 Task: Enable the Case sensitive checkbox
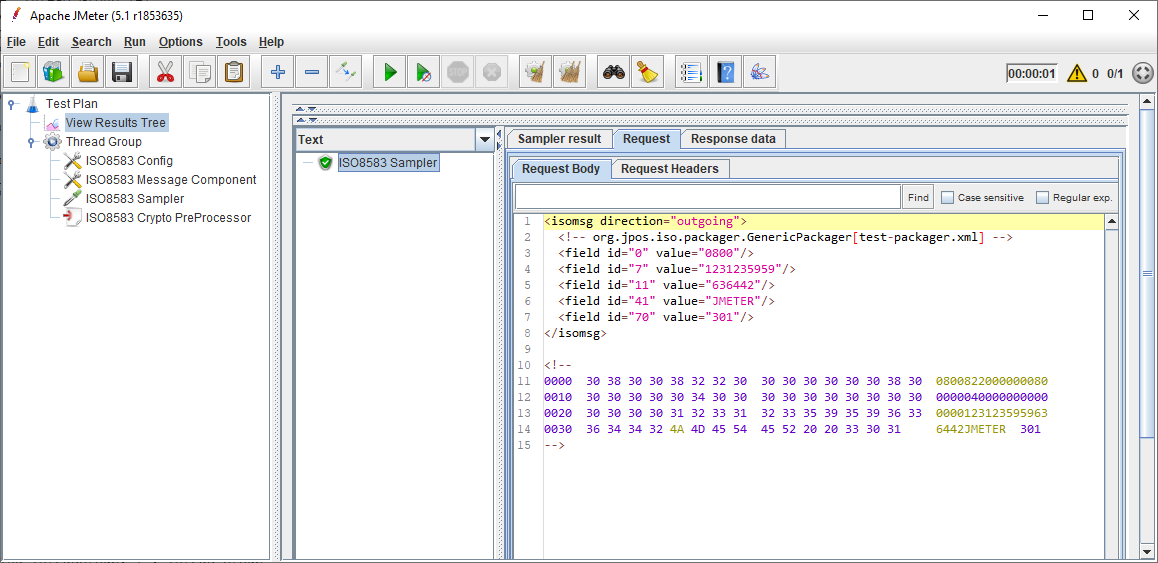[948, 197]
